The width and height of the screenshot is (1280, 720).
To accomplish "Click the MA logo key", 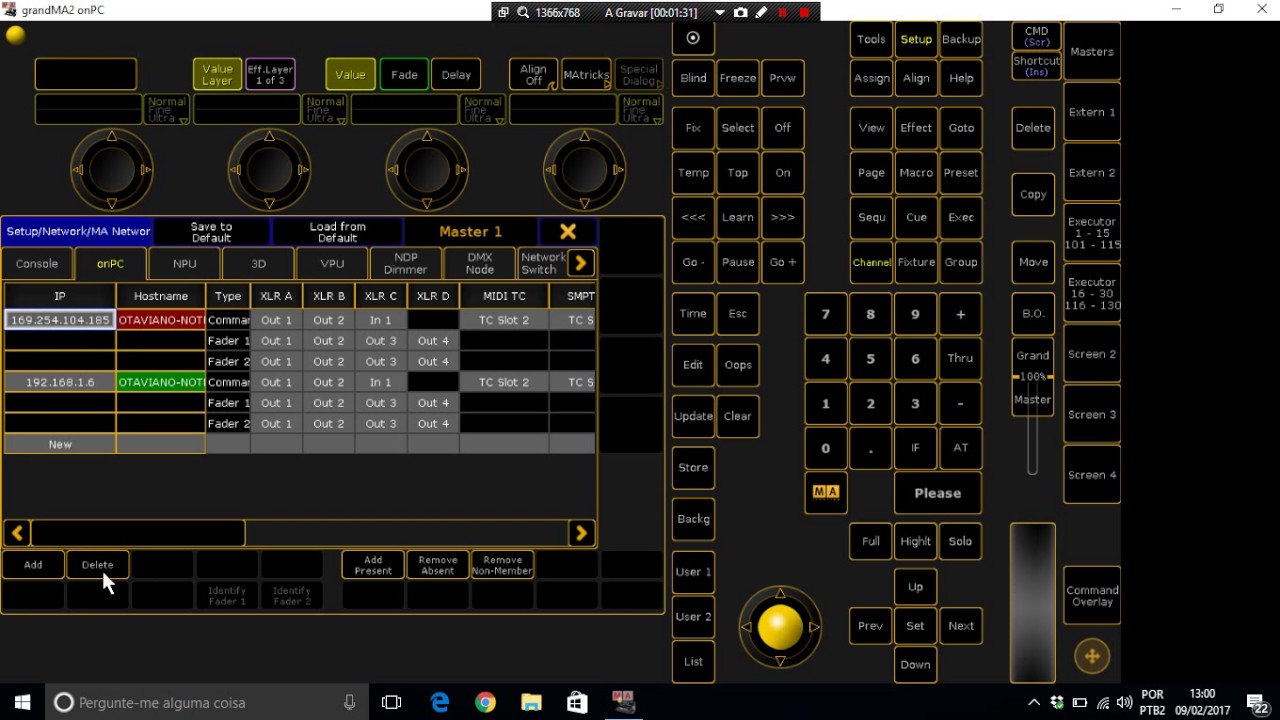I will coord(826,492).
